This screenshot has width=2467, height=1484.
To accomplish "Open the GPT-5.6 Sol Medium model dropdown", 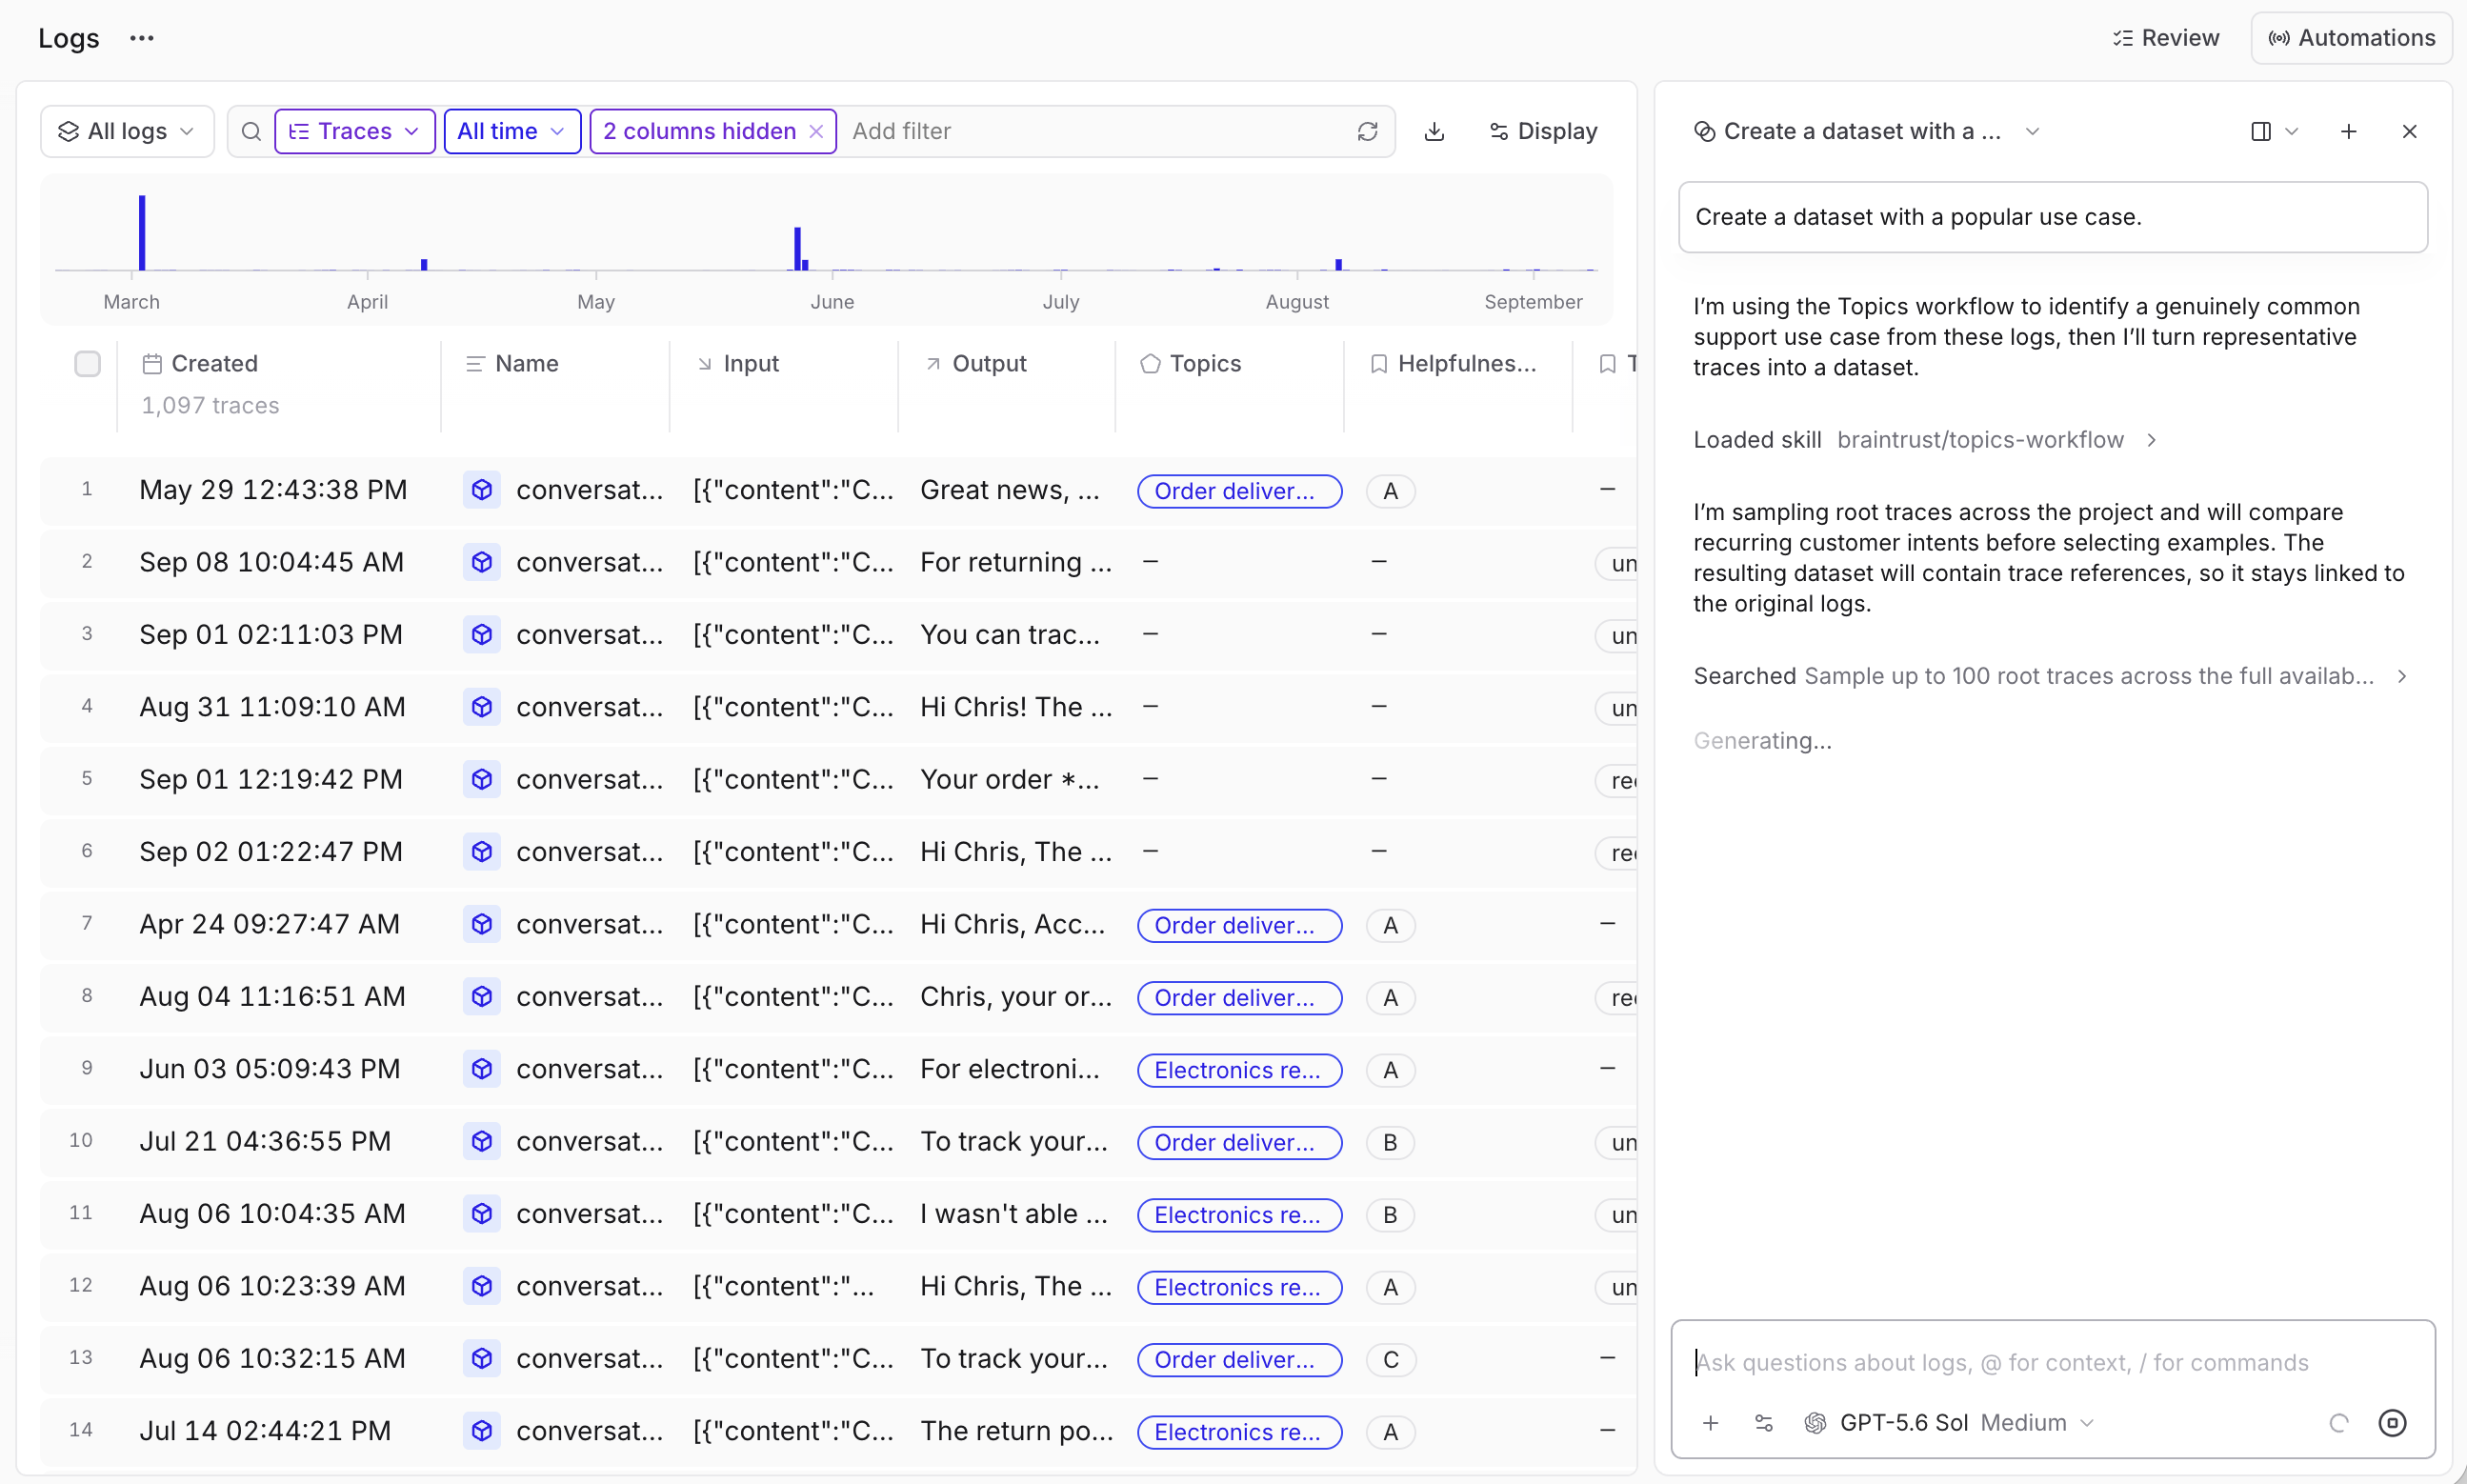I will coord(1950,1422).
